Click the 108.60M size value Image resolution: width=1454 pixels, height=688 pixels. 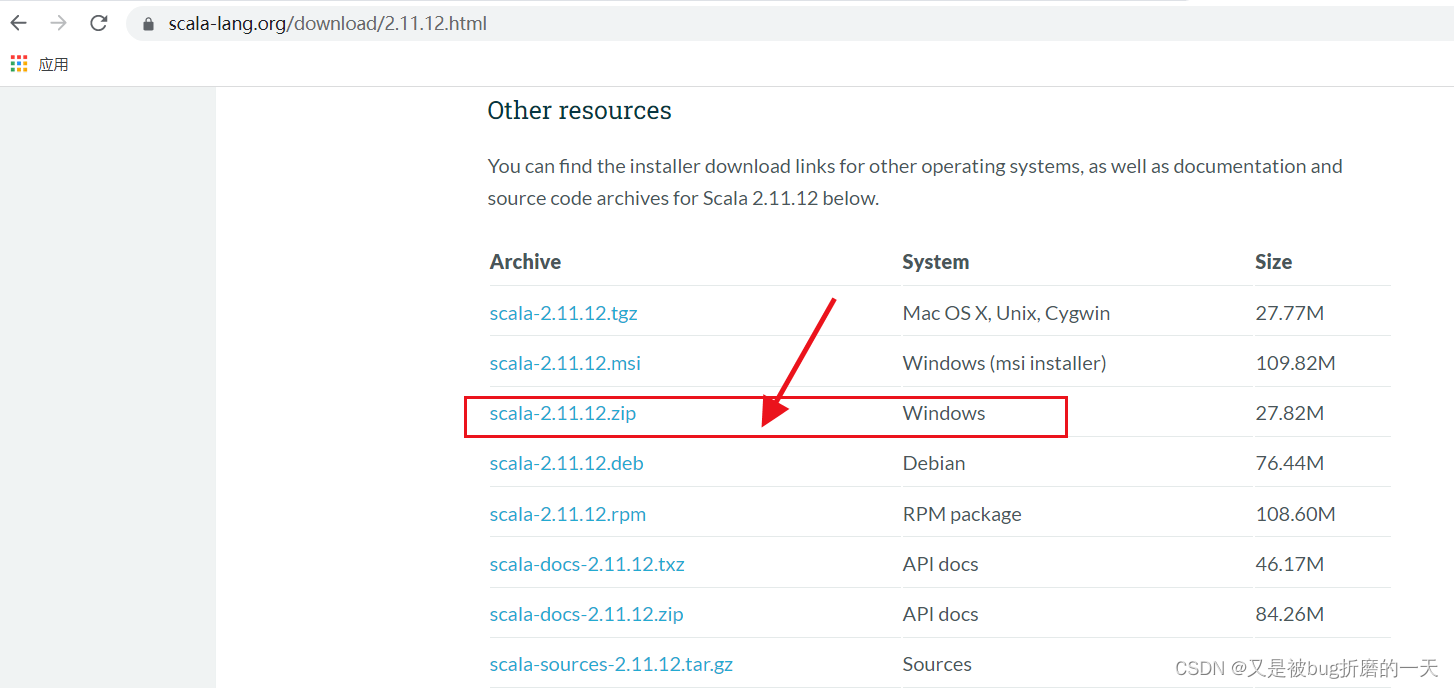pos(1295,514)
